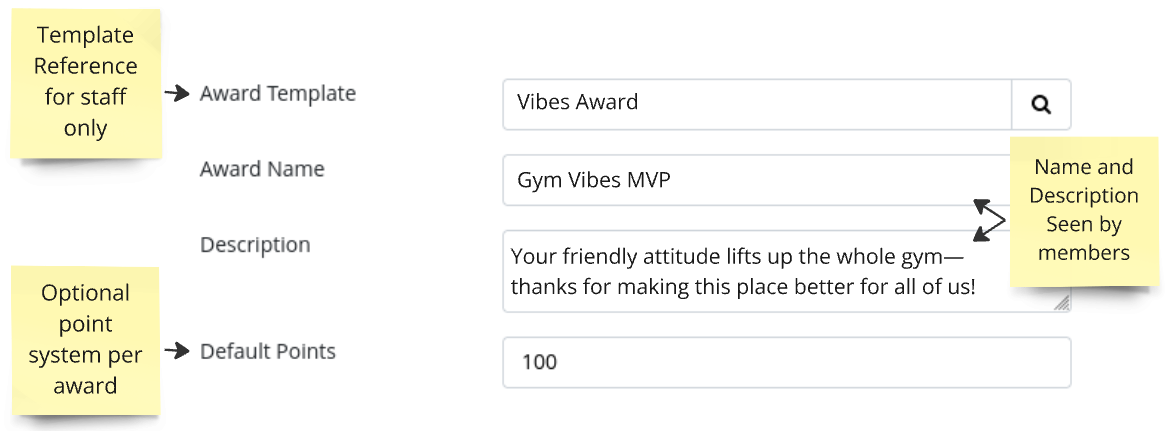
Task: Click the Award Template label
Action: (278, 94)
